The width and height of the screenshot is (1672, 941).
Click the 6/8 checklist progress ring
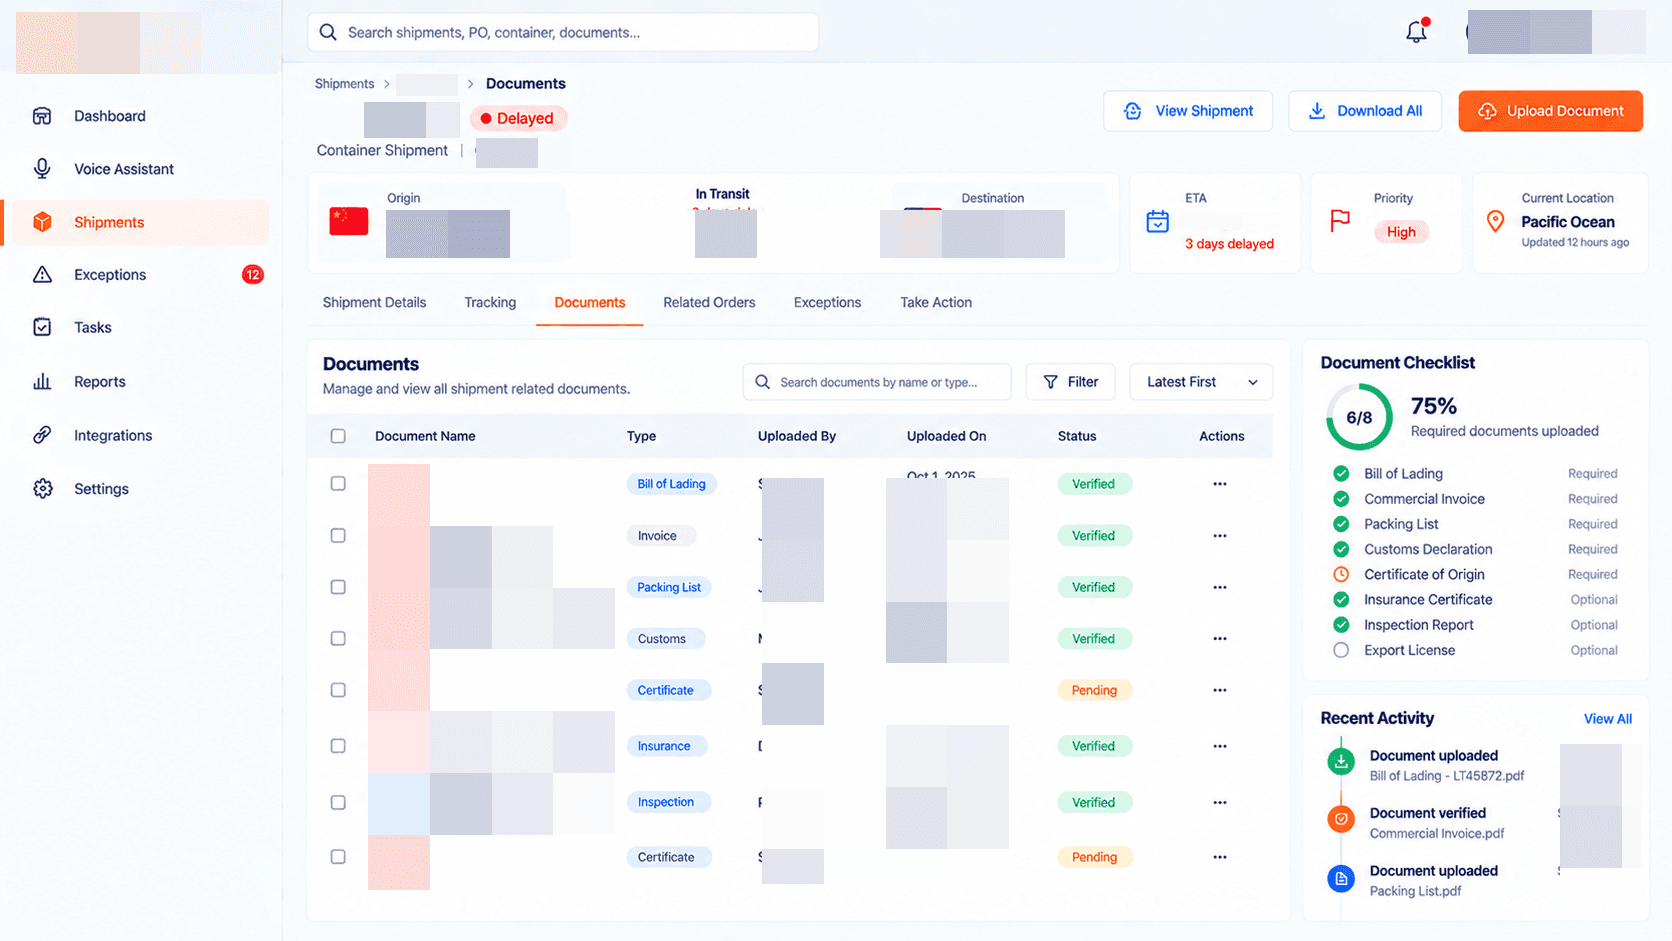tap(1359, 417)
